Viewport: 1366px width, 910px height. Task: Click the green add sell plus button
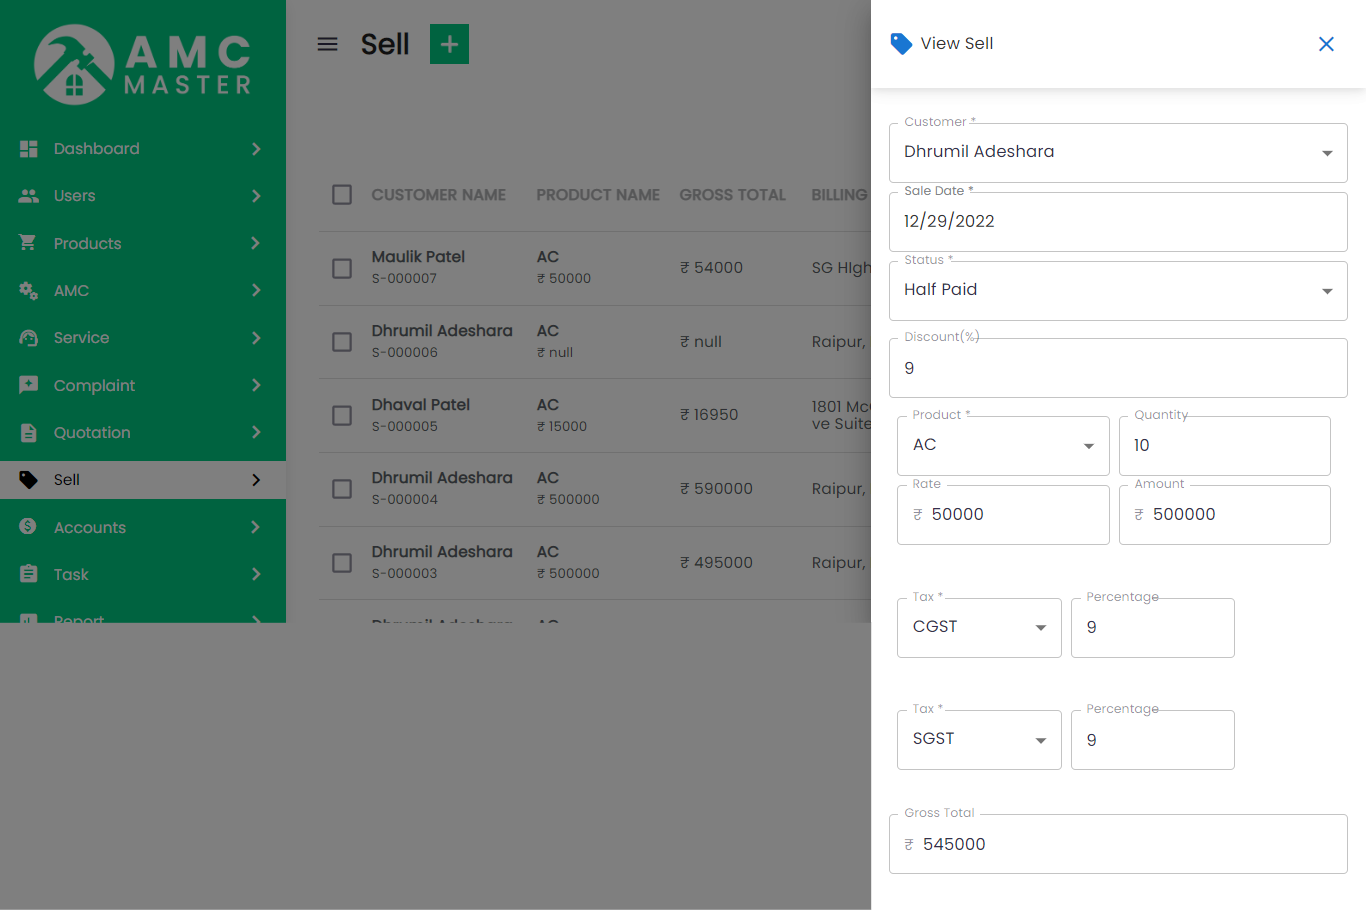coord(449,44)
